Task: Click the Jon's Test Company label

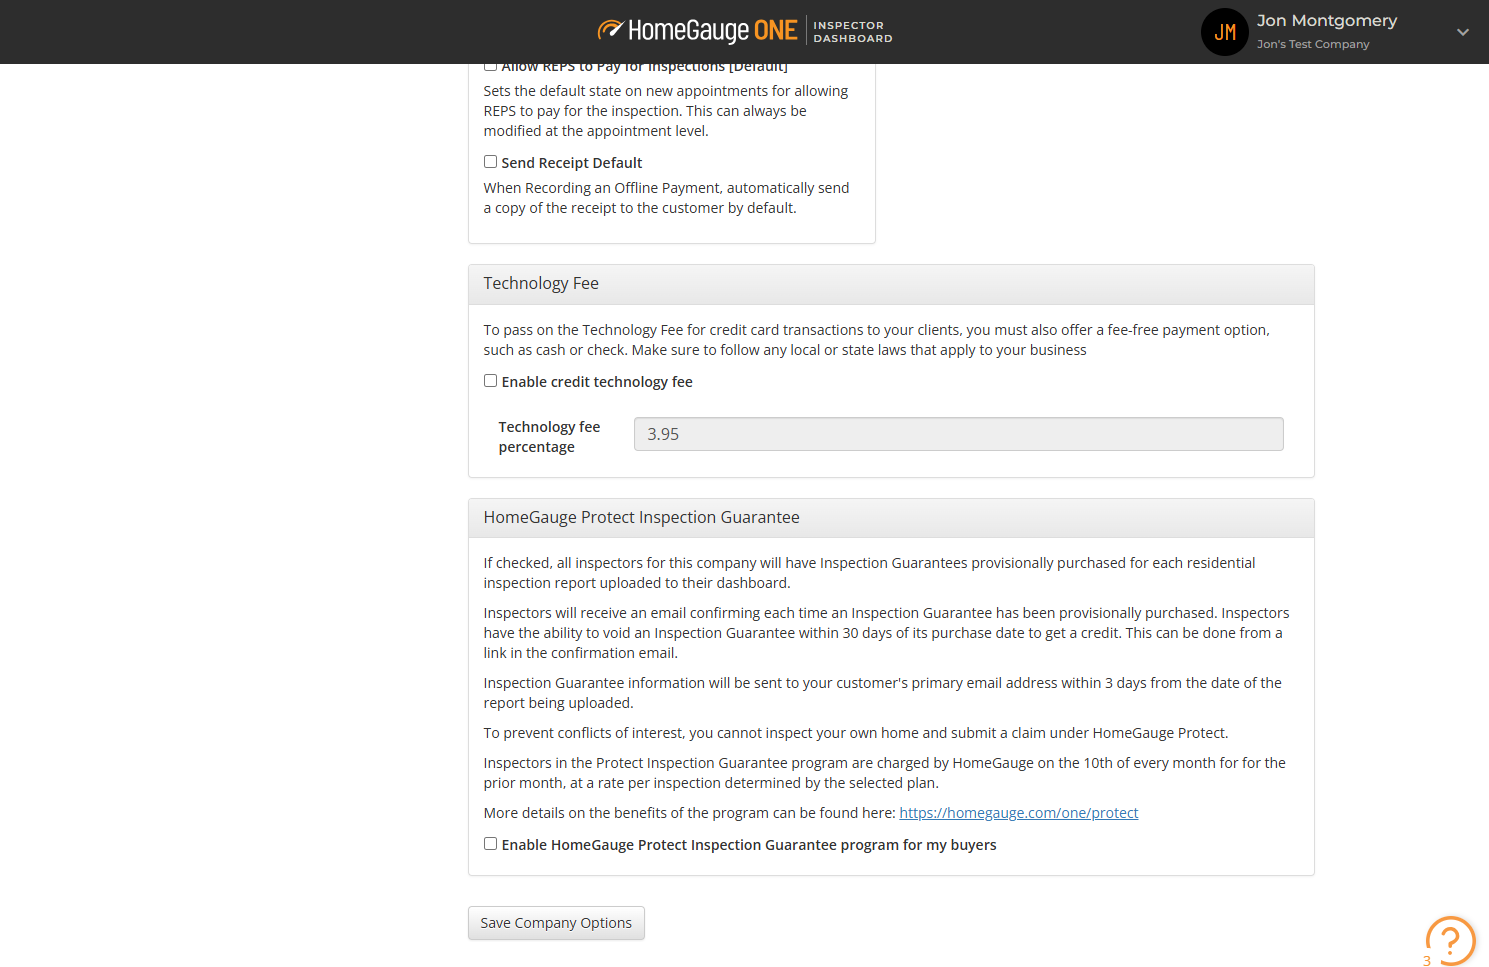Action: coord(1312,44)
